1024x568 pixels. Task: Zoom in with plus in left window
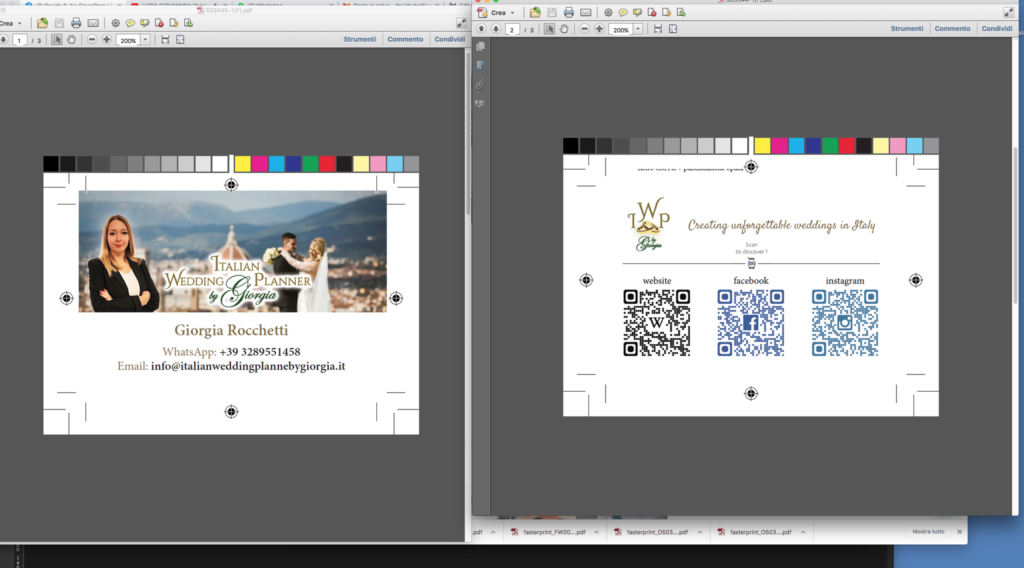(x=106, y=40)
